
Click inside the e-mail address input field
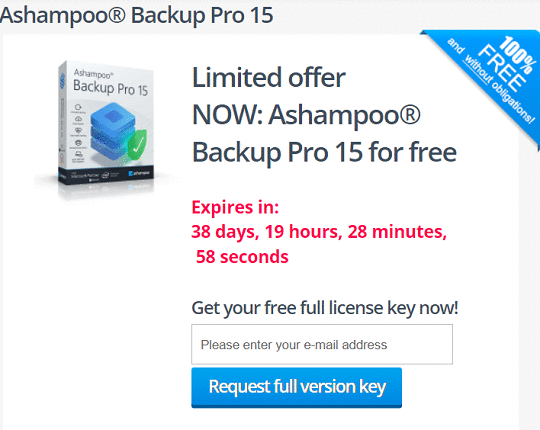tap(322, 344)
